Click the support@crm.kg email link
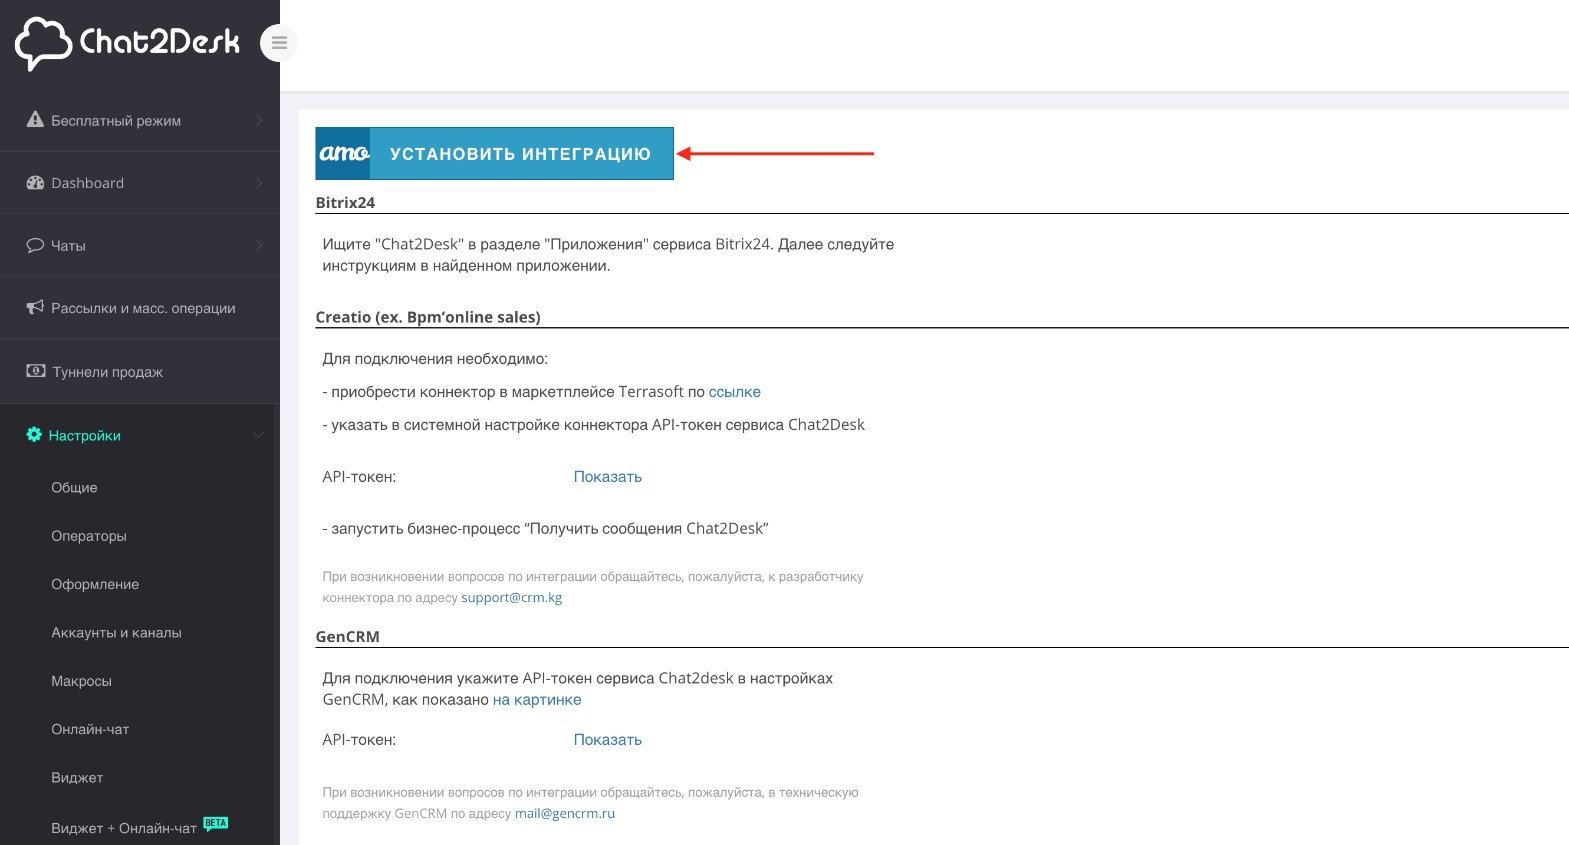 511,598
